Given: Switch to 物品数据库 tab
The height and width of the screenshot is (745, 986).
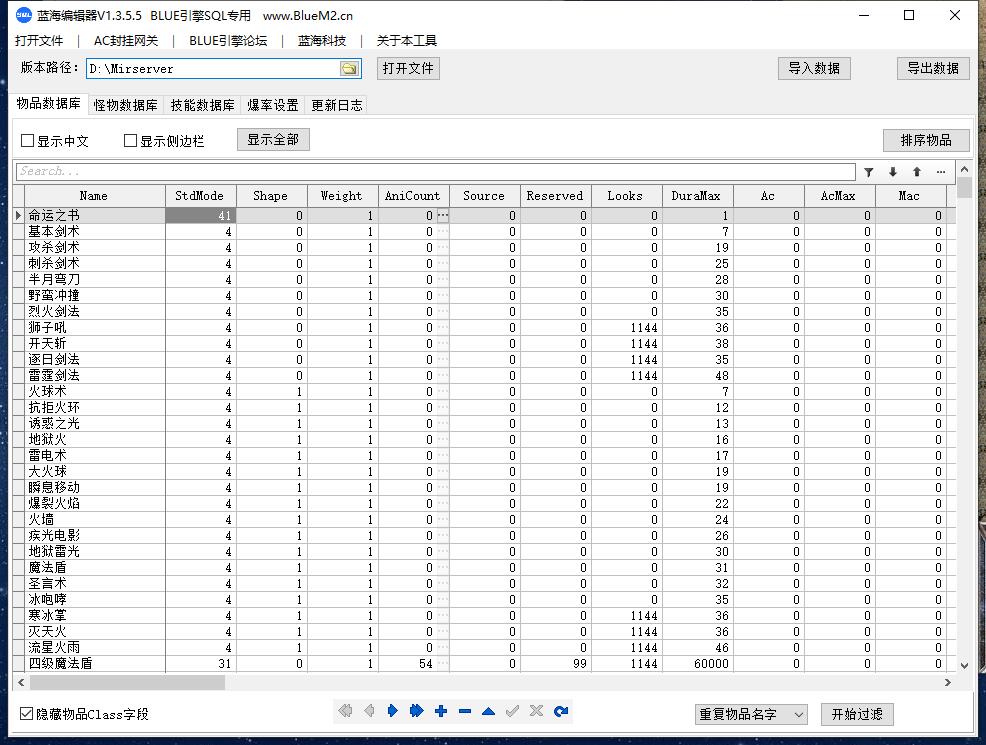Looking at the screenshot, I should [x=48, y=104].
